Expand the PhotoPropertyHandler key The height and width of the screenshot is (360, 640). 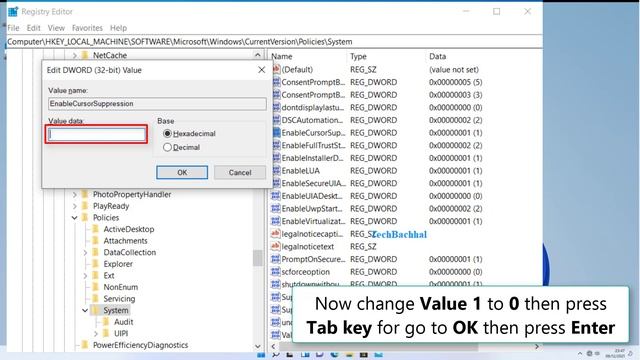coord(75,195)
